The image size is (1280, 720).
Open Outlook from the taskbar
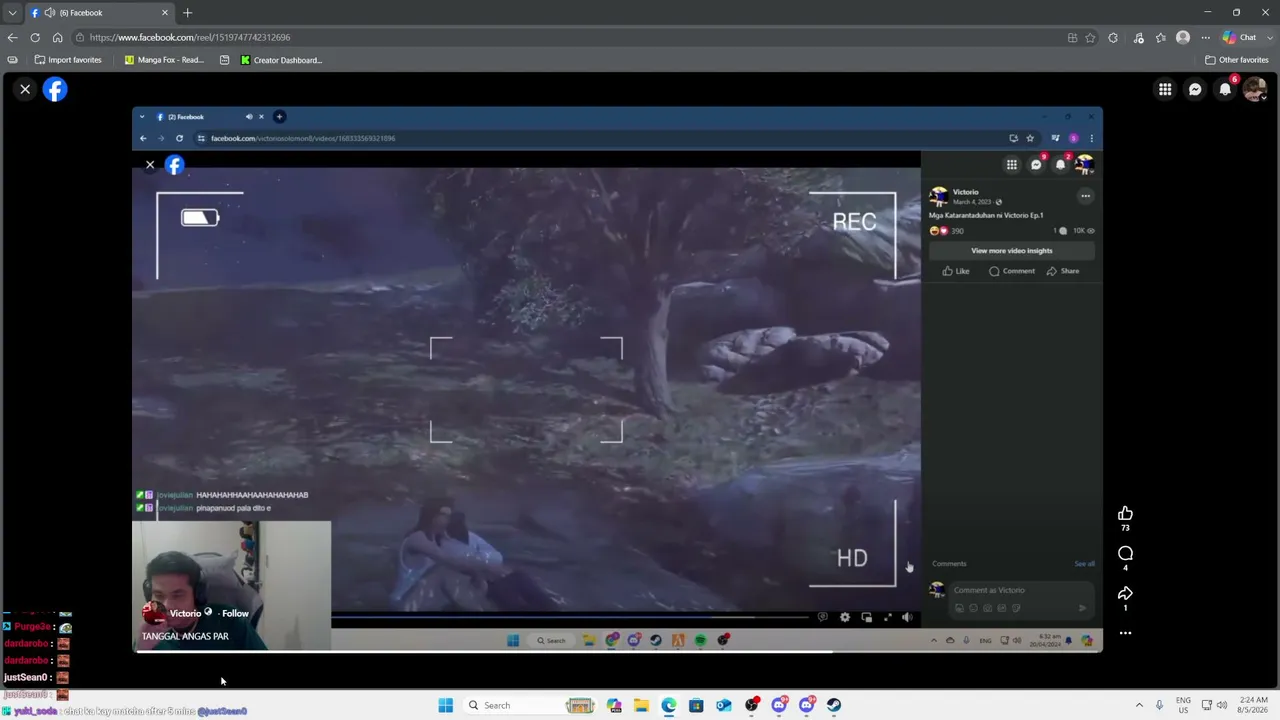pyautogui.click(x=724, y=705)
